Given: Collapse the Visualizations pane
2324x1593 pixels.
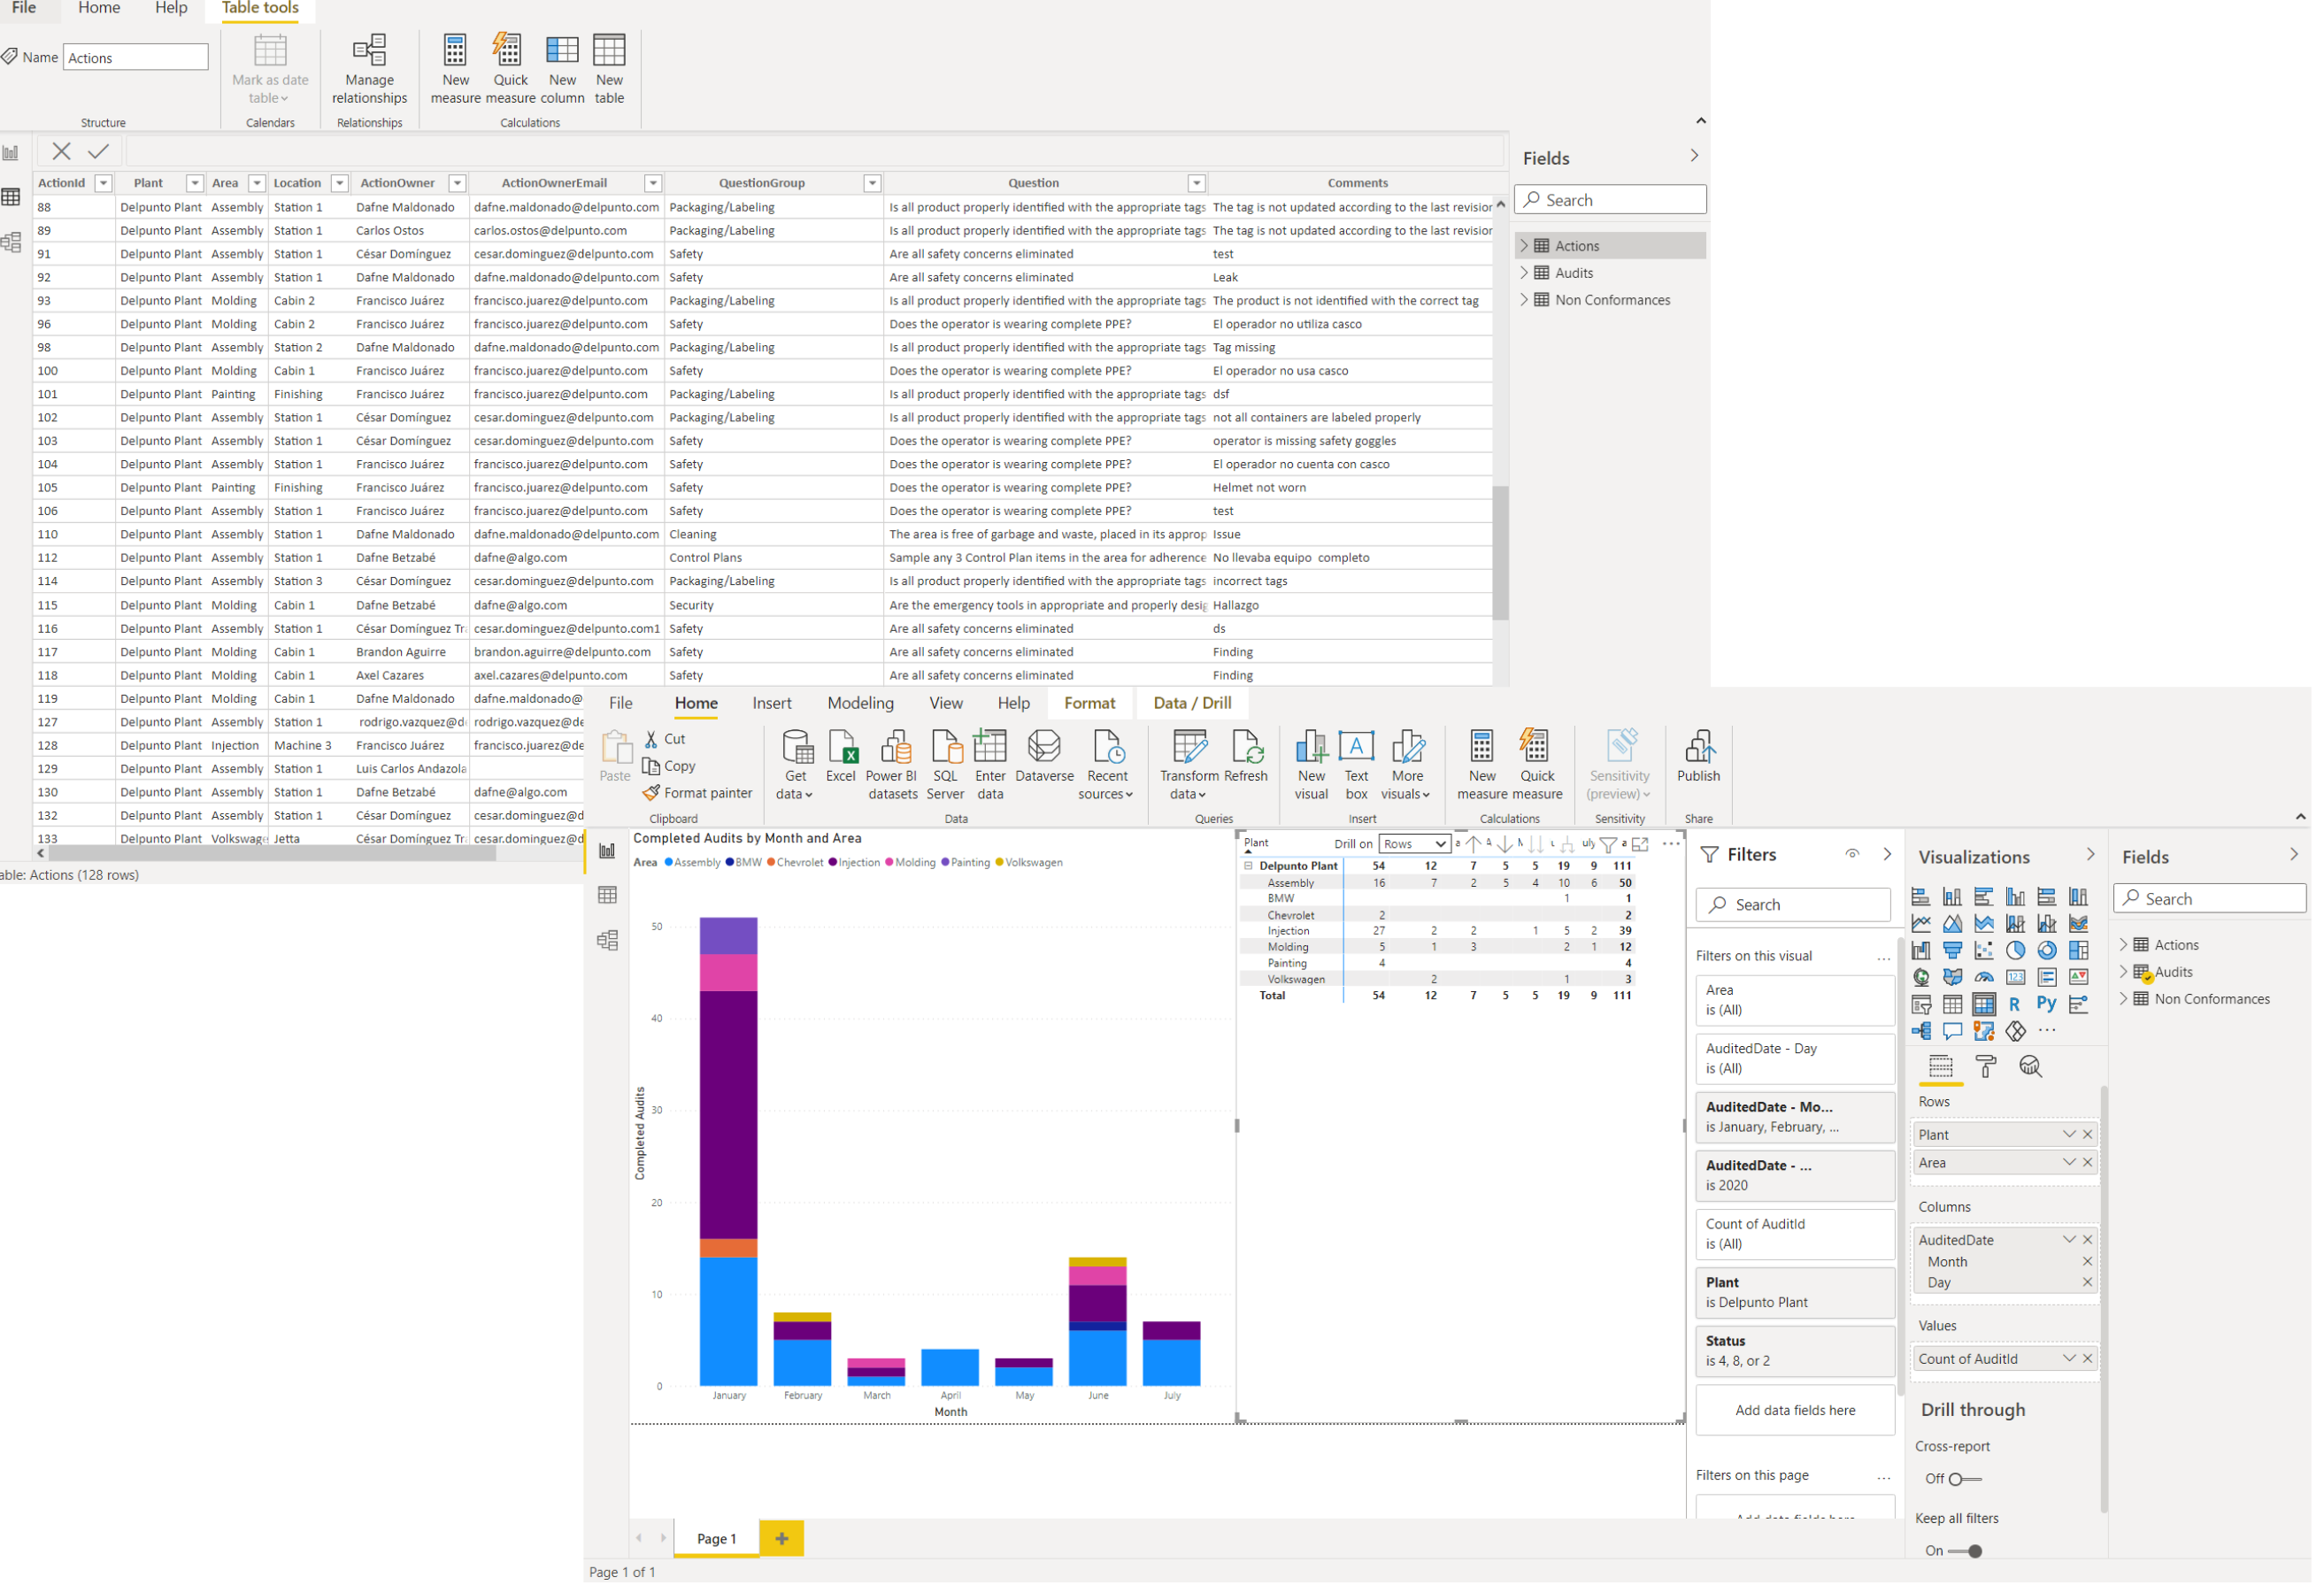Looking at the screenshot, I should coord(2092,856).
